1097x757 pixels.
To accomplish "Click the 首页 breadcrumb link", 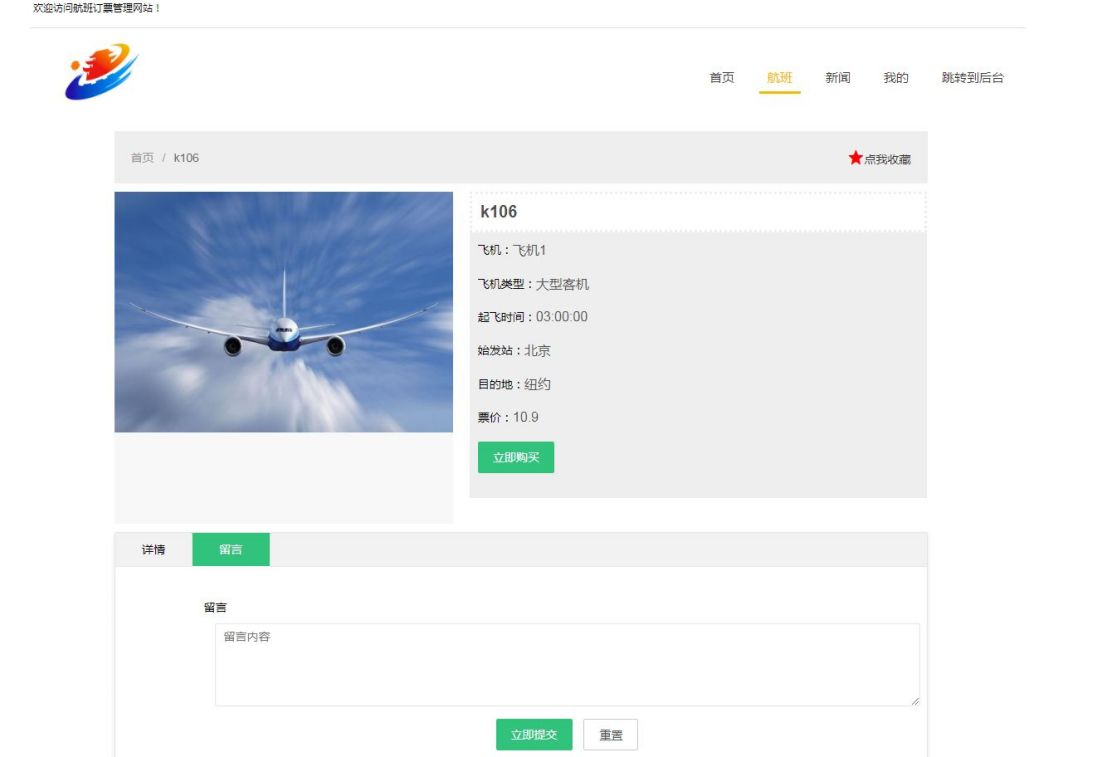I will (x=142, y=158).
